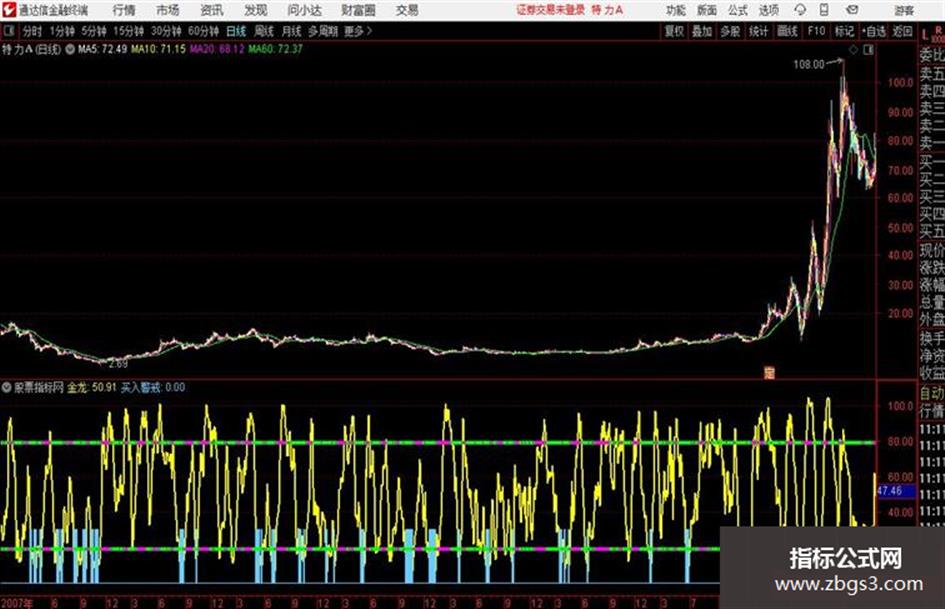Click the 自动 label in right panel
The image size is (945, 609).
pyautogui.click(x=932, y=394)
